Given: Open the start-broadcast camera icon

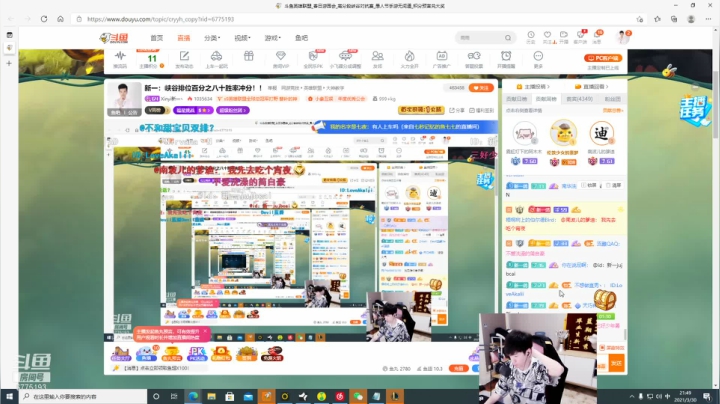Looking at the screenshot, I should (x=564, y=37).
